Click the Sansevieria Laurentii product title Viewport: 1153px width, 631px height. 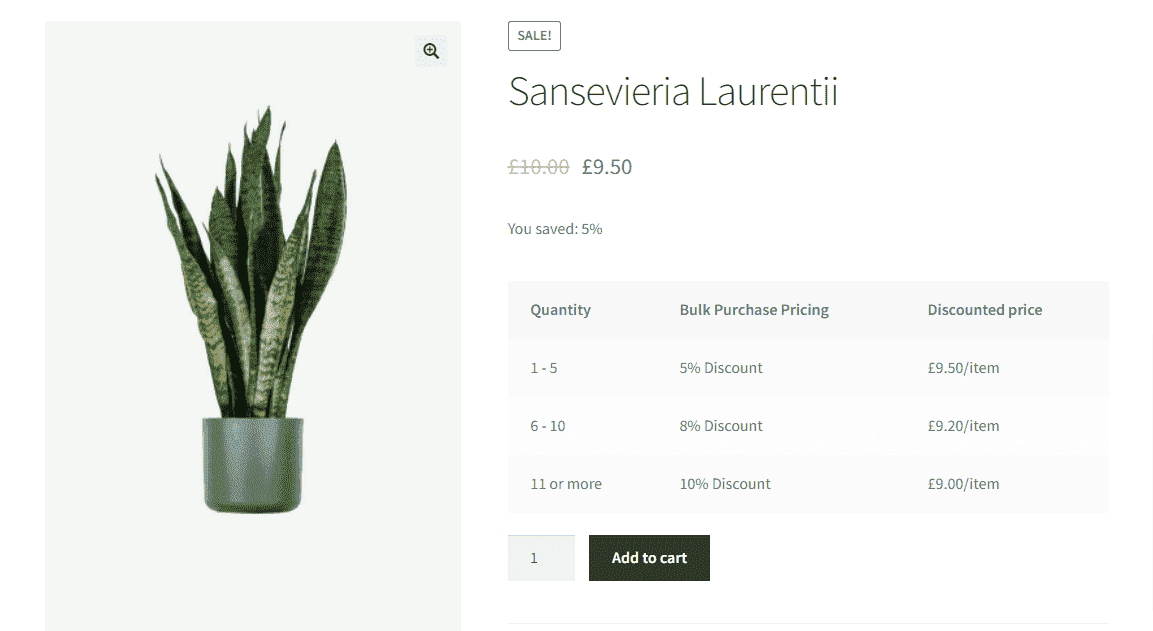tap(673, 92)
